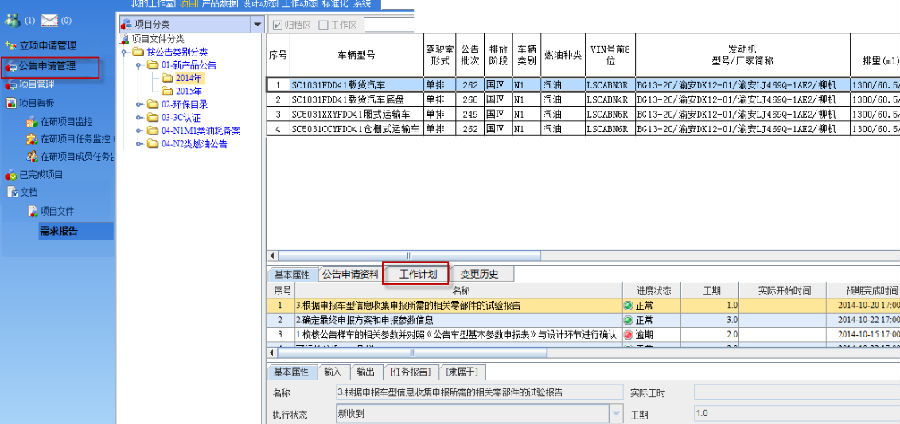Viewport: 900px width, 424px height.
Task: Expand the 02-环保目录 tree node
Action: point(139,104)
